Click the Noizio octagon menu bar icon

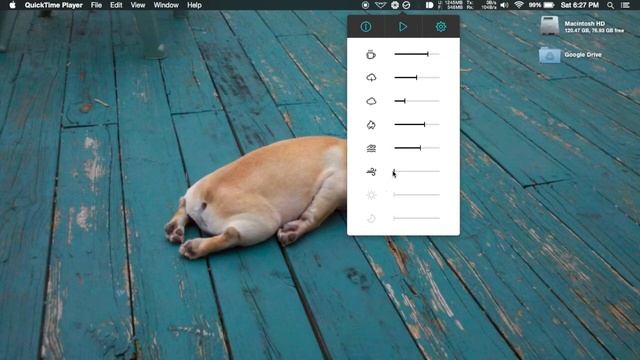click(395, 5)
